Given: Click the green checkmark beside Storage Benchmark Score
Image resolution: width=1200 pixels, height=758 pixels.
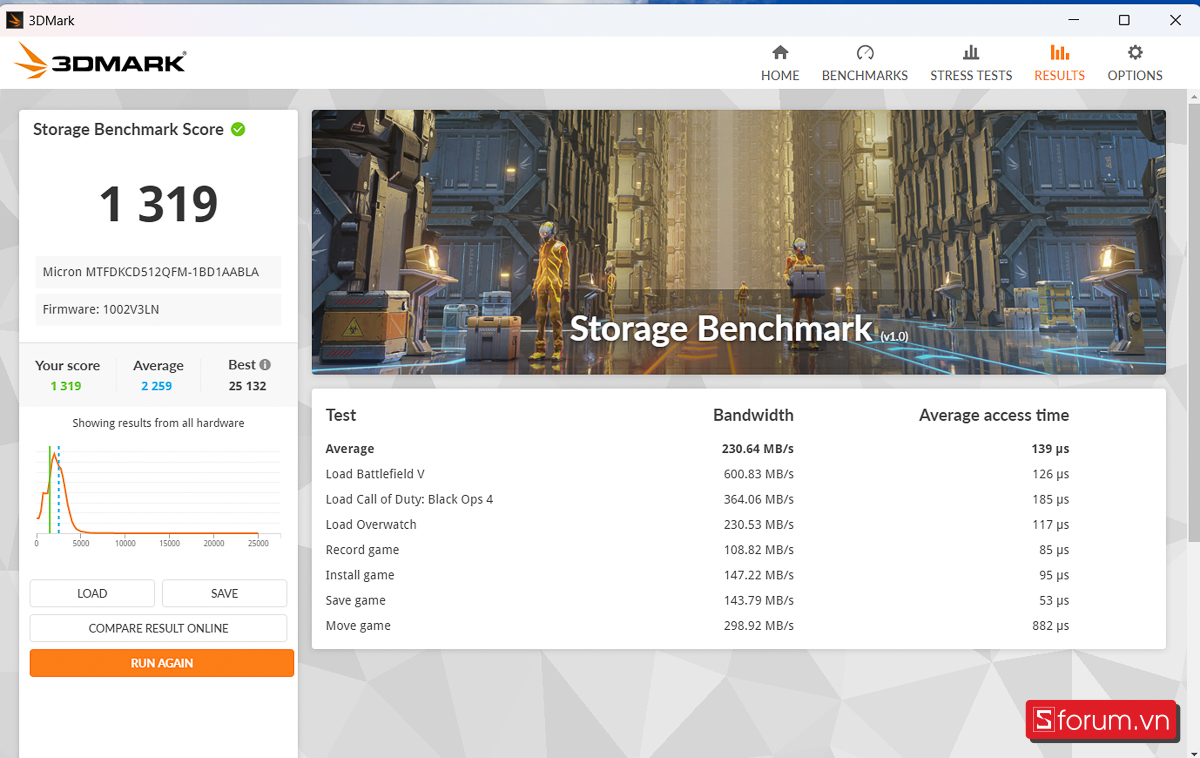Looking at the screenshot, I should point(238,129).
